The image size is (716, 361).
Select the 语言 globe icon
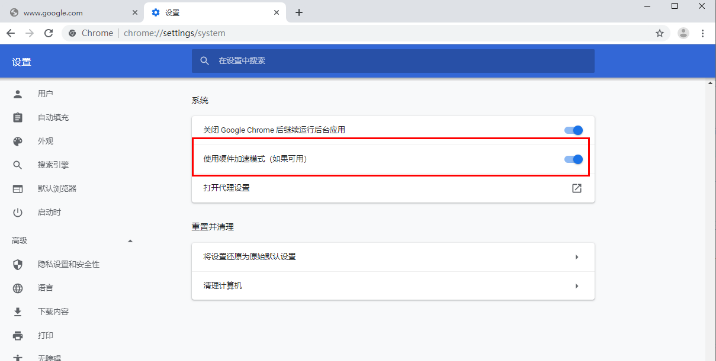point(17,288)
